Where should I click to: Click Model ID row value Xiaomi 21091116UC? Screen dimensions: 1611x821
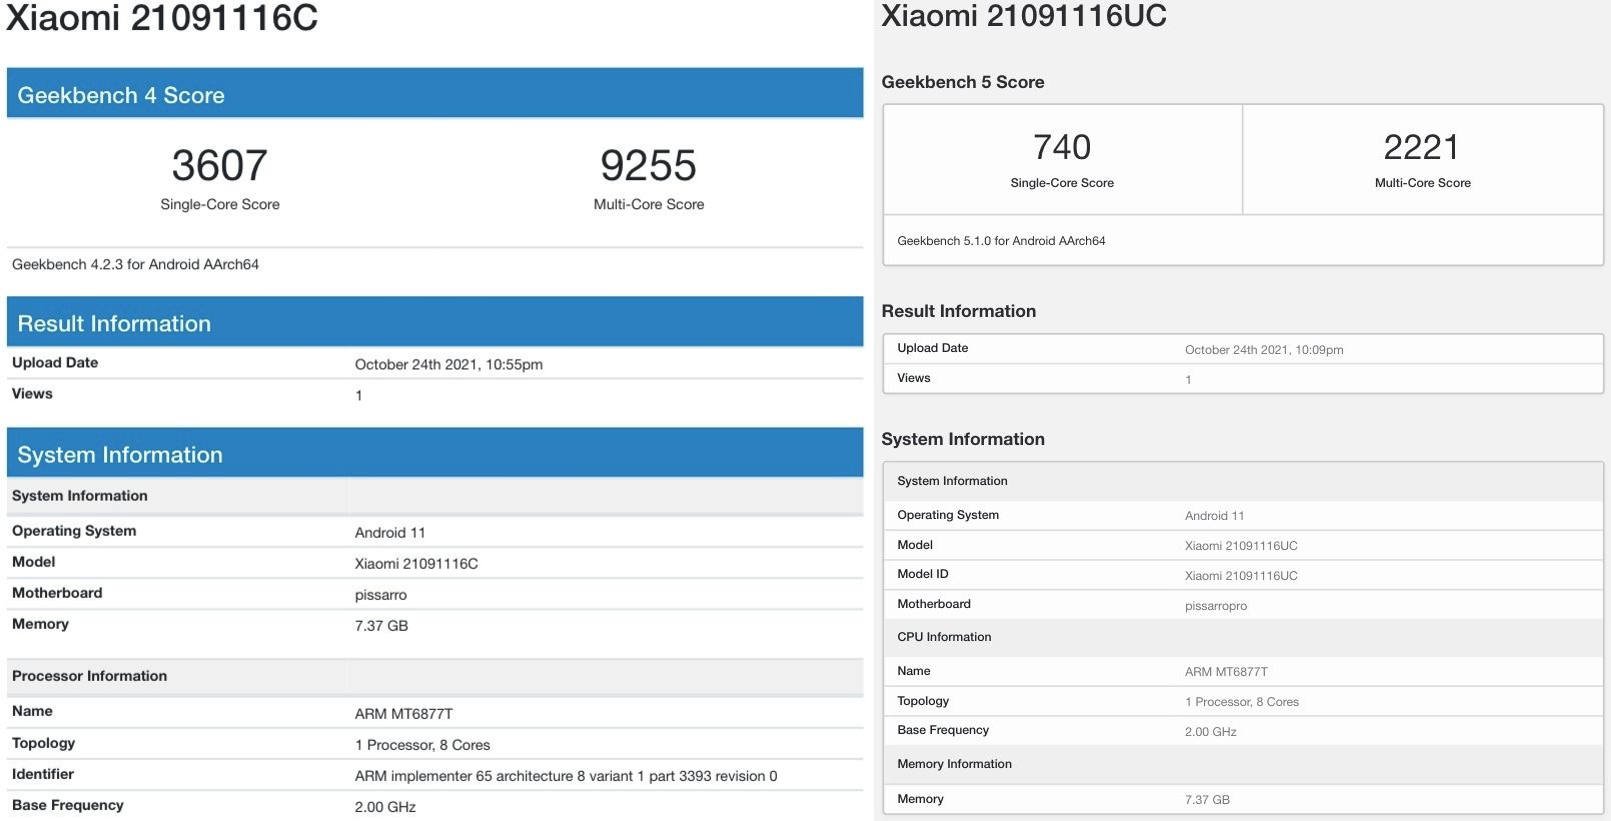click(1241, 576)
